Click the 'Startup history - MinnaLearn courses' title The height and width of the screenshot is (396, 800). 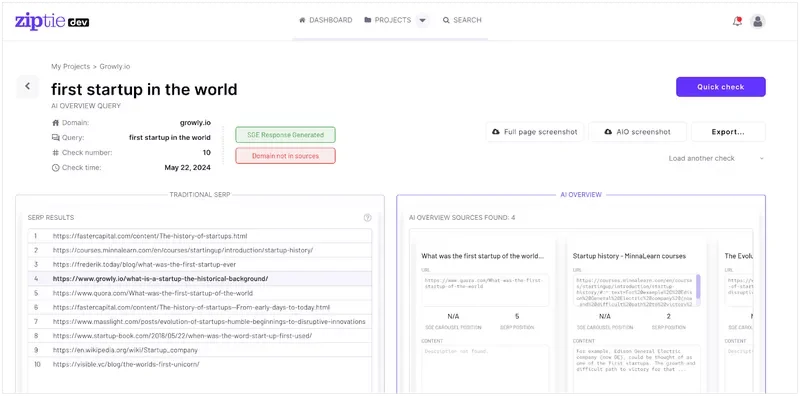[629, 256]
